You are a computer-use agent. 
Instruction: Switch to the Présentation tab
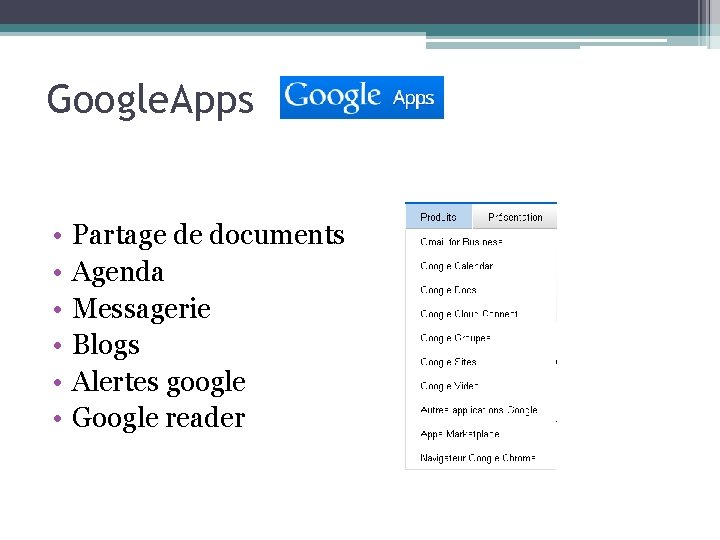[x=515, y=217]
